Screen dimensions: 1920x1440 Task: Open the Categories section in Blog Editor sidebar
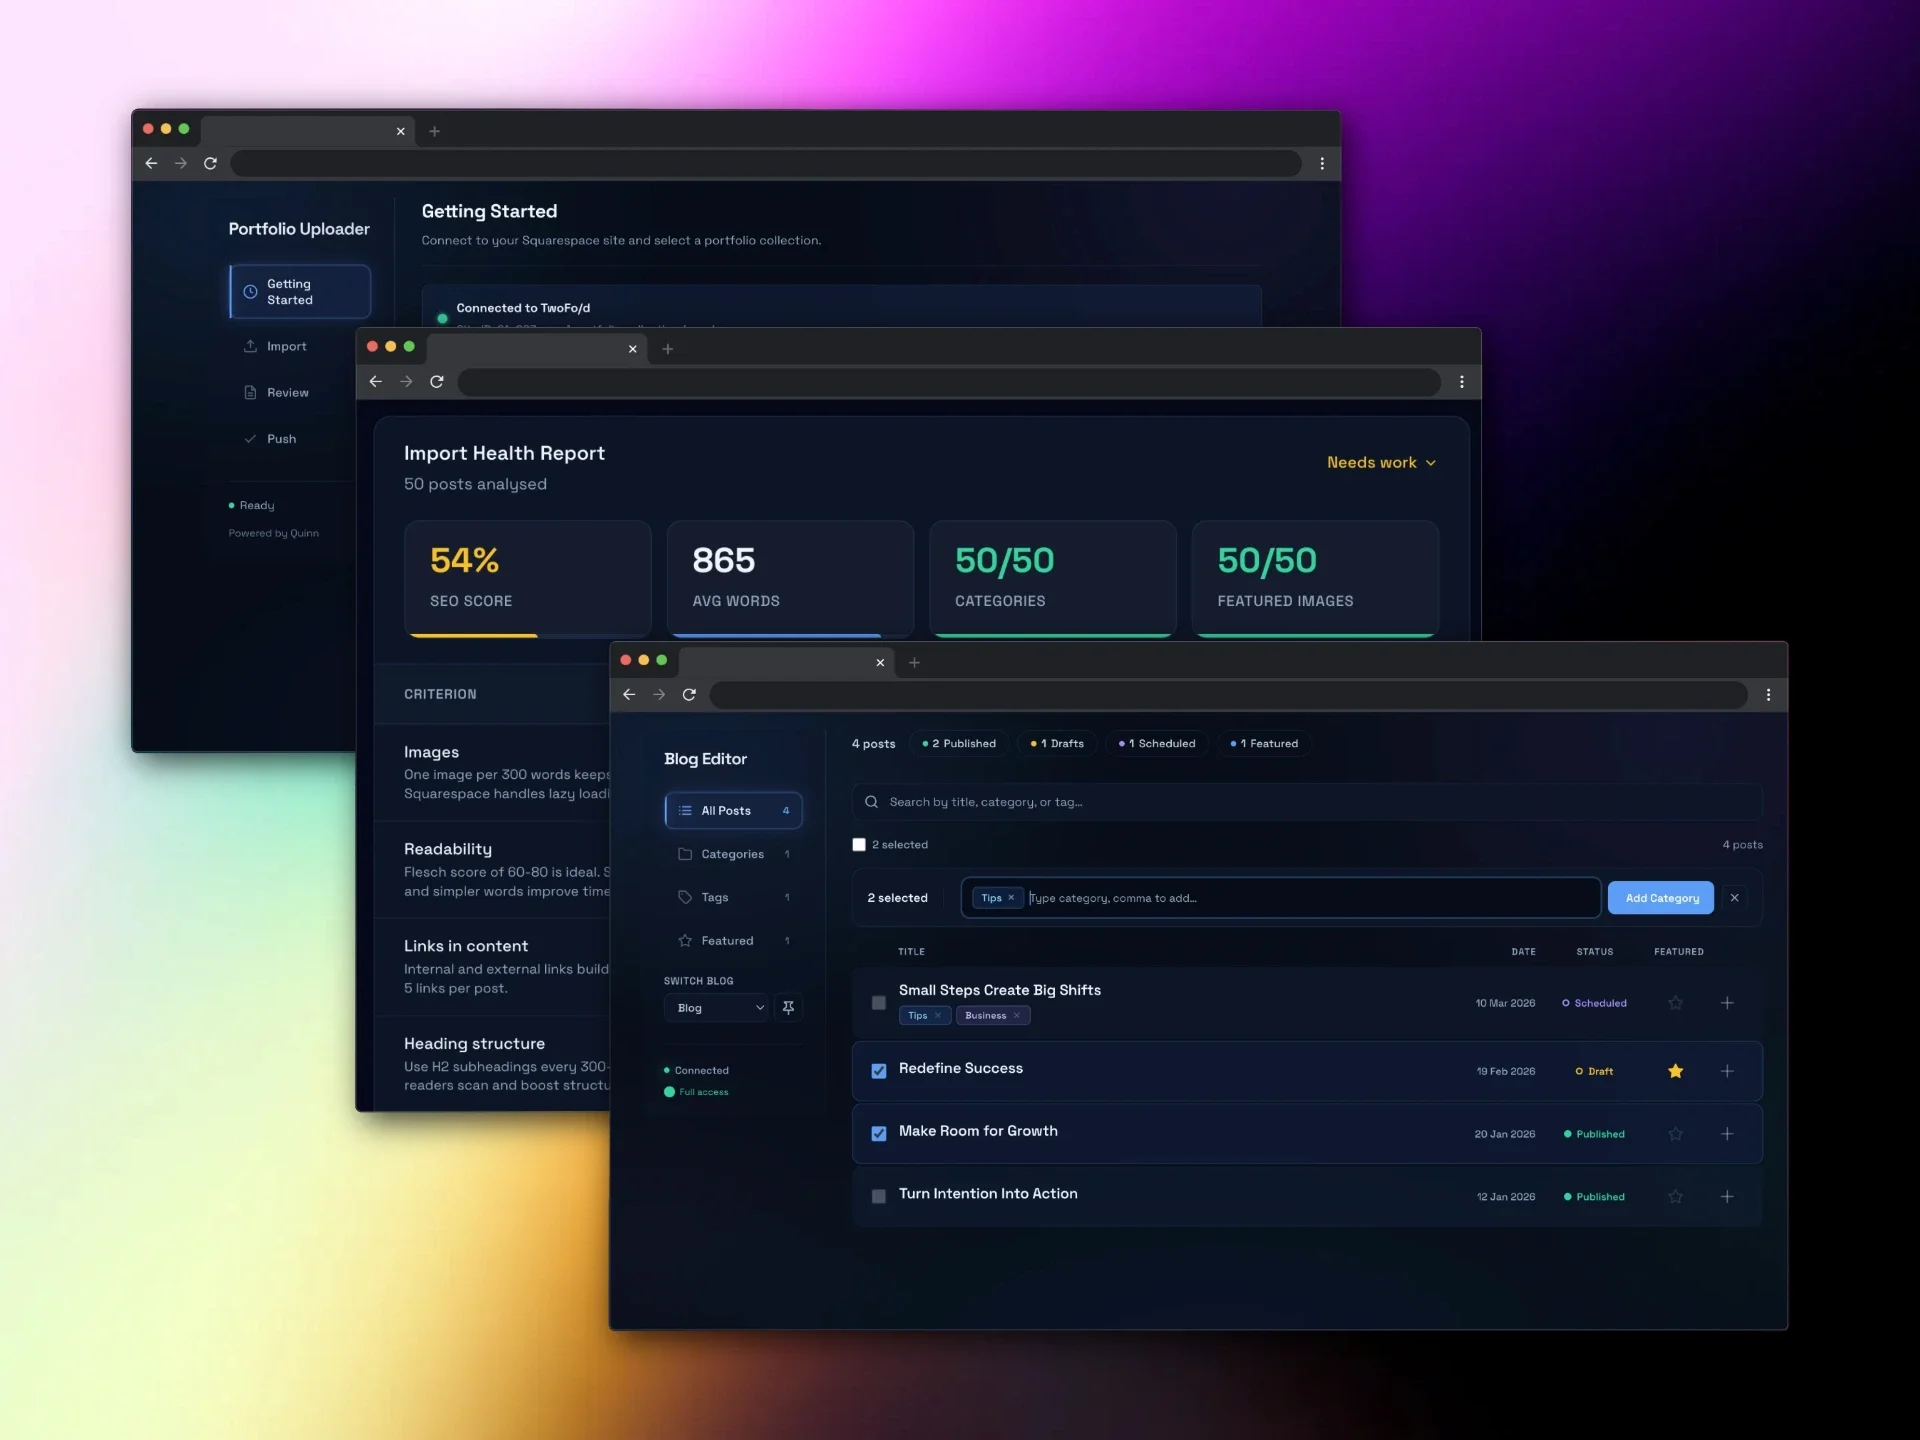click(732, 854)
